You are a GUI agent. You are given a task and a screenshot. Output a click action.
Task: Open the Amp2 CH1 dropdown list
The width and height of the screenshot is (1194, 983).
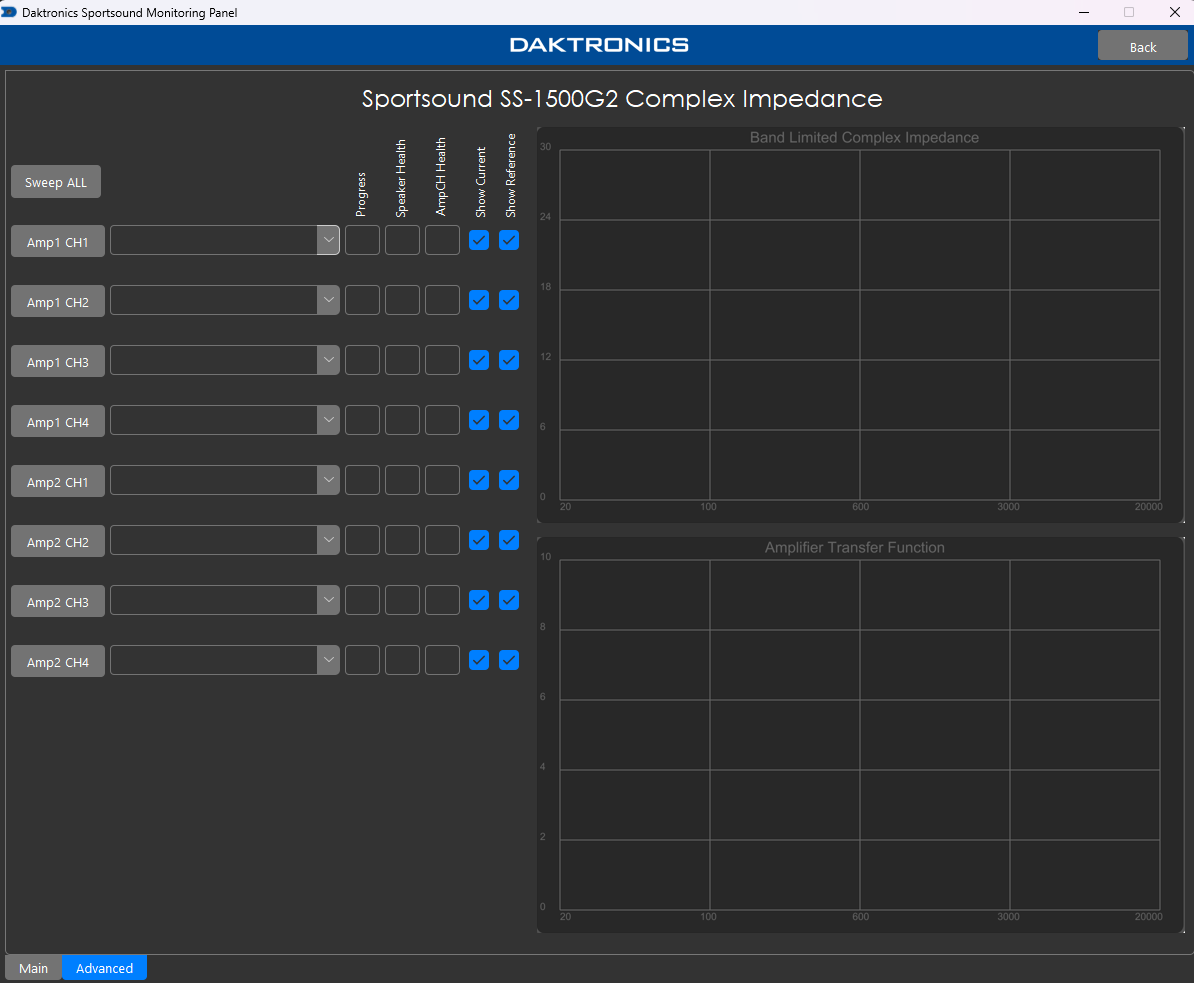coord(328,480)
